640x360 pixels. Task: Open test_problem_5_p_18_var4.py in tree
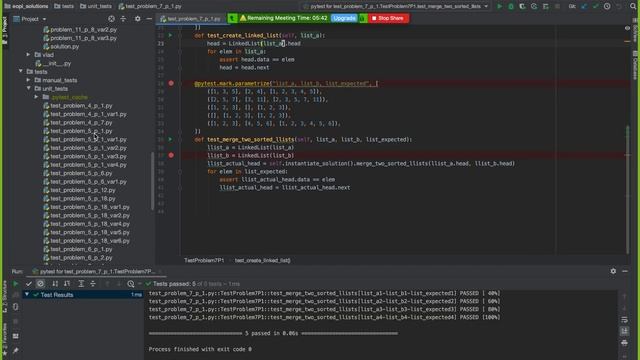tap(90, 224)
